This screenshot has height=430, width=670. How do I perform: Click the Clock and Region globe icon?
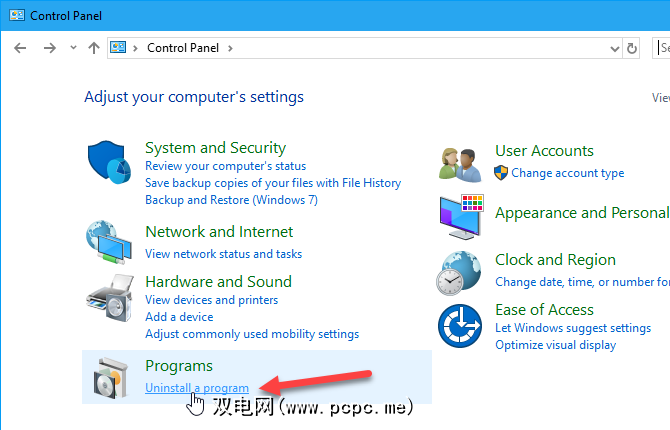[x=461, y=271]
